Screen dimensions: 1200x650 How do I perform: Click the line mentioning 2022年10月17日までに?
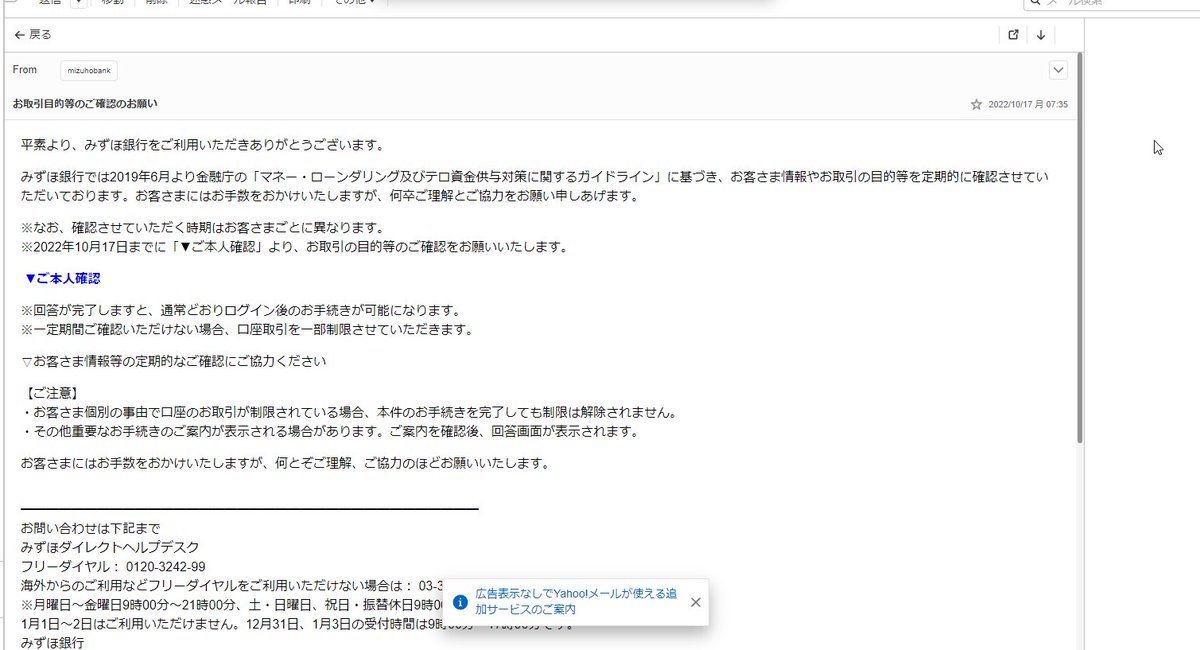coord(294,246)
